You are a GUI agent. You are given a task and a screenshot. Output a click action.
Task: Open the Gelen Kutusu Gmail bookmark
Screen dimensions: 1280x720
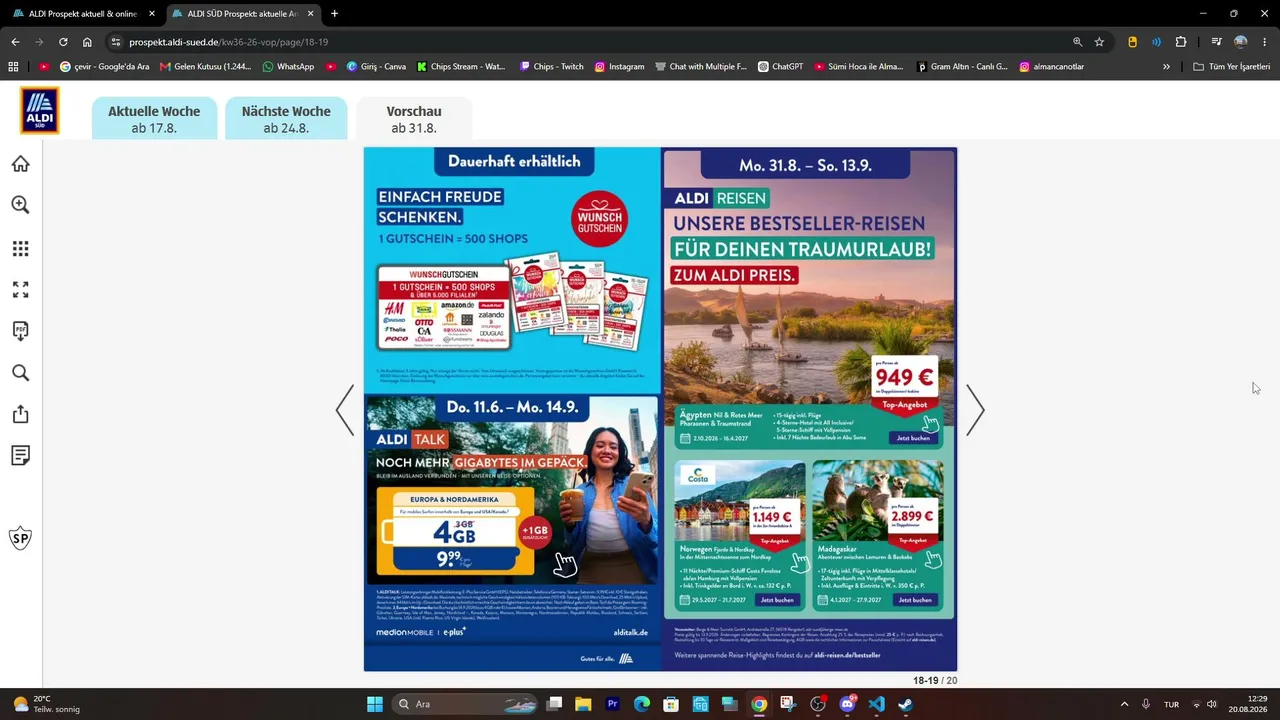[x=206, y=67]
